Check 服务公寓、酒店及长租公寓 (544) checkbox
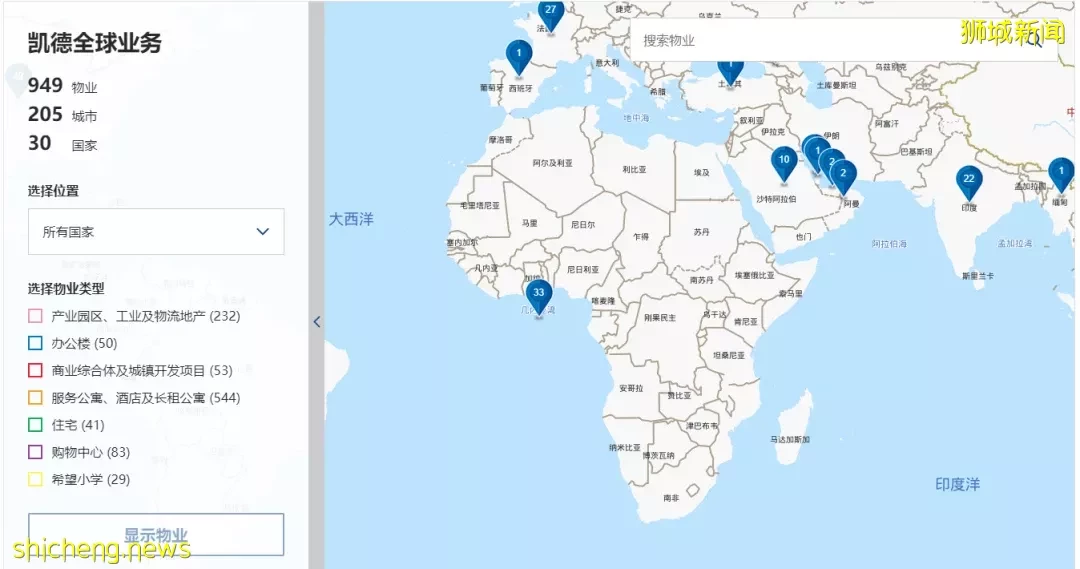The width and height of the screenshot is (1080, 569). 35,397
